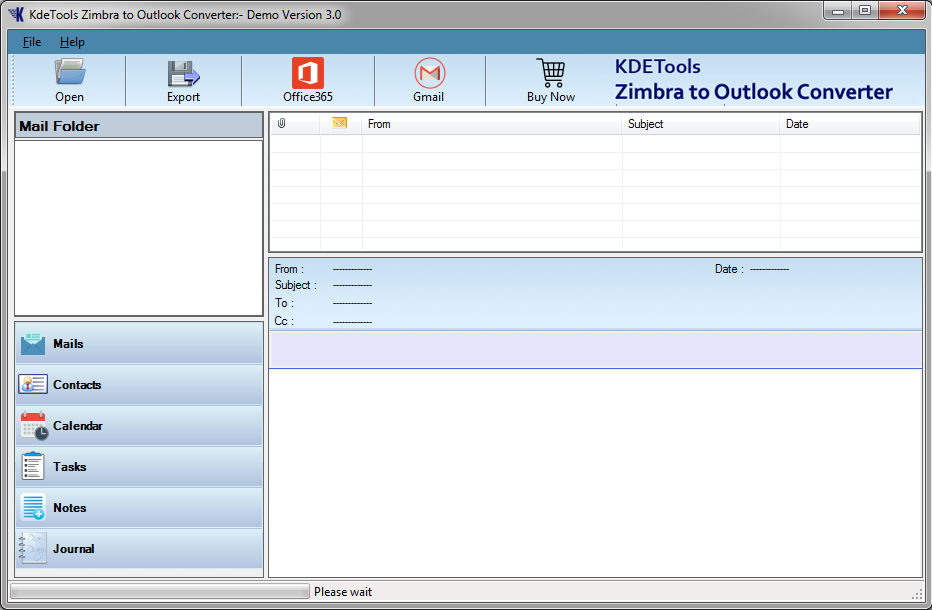Click the Open folder icon in toolbar
932x610 pixels.
69,73
